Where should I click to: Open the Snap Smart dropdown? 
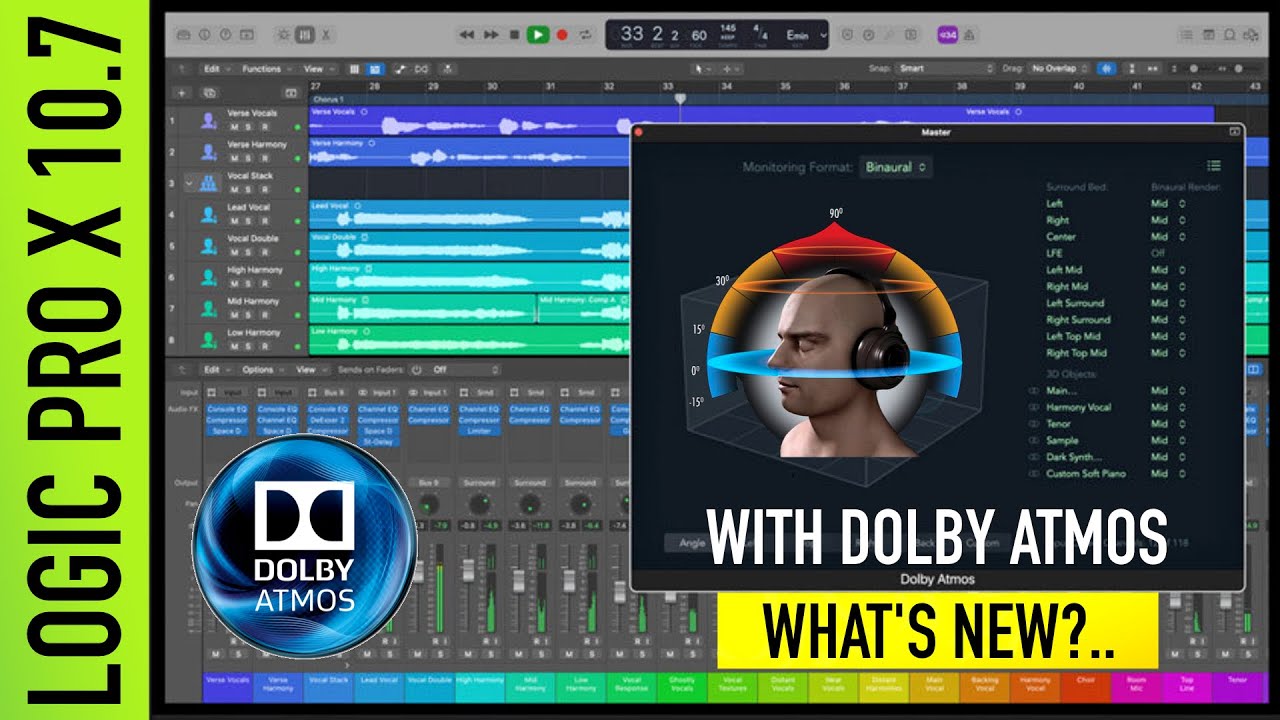coord(946,69)
